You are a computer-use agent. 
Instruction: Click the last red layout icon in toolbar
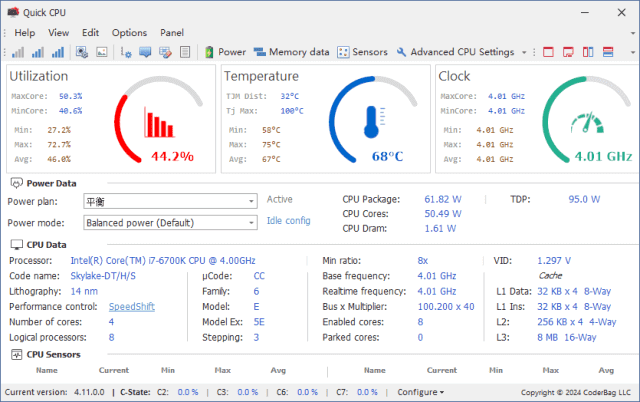pyautogui.click(x=607, y=52)
